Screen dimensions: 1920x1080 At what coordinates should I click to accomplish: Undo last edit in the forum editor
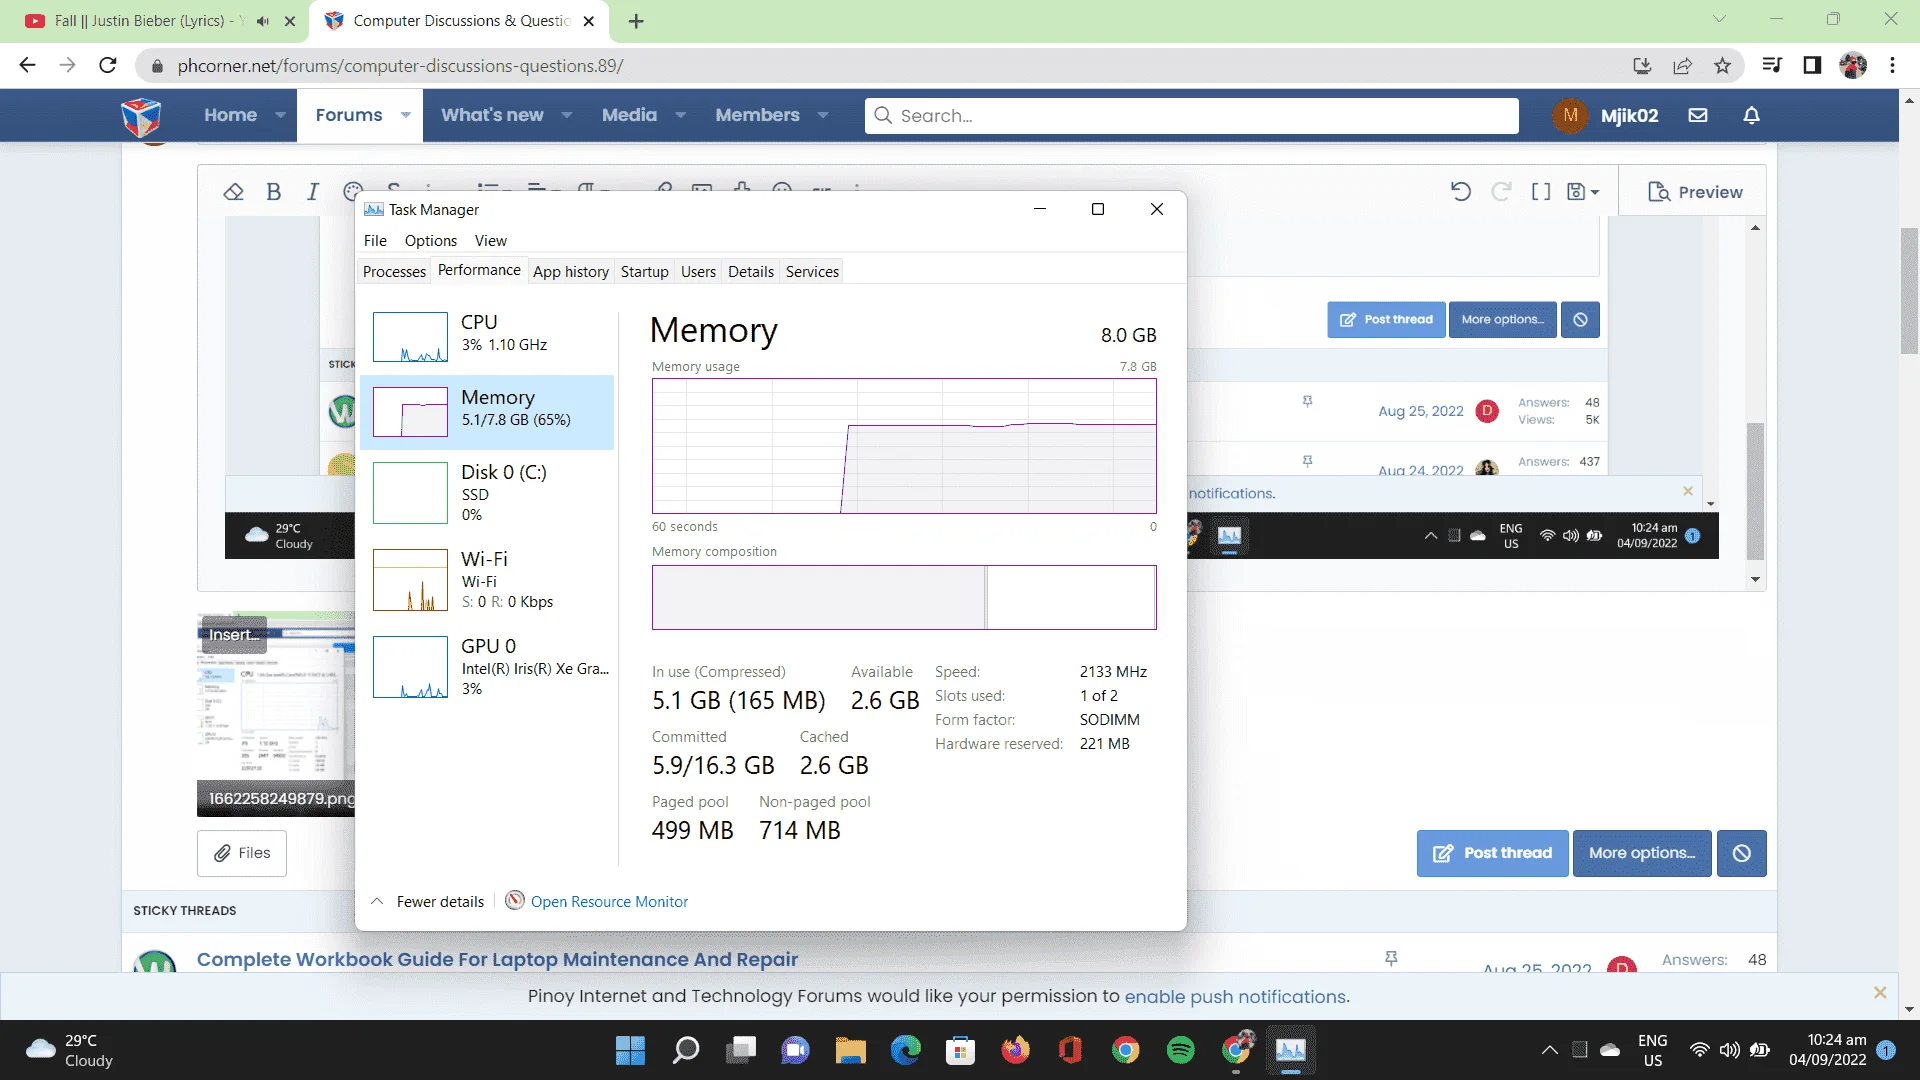(1461, 192)
